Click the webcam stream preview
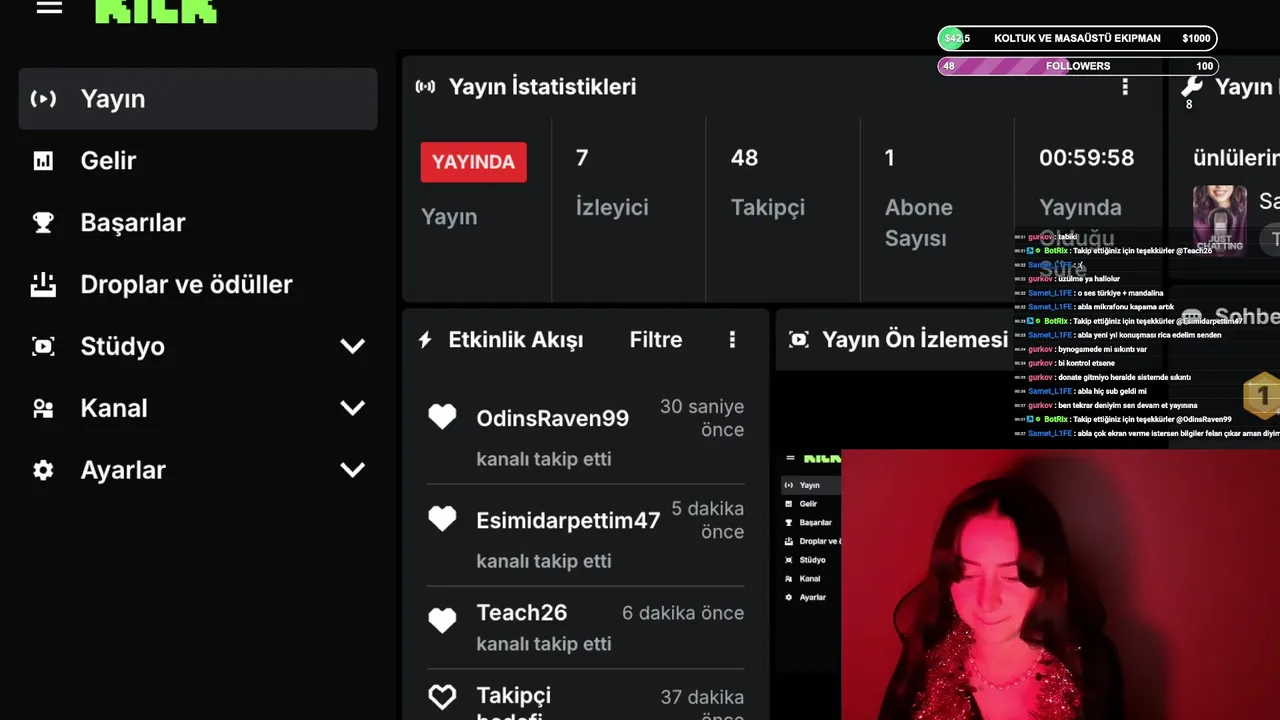 [1060, 585]
